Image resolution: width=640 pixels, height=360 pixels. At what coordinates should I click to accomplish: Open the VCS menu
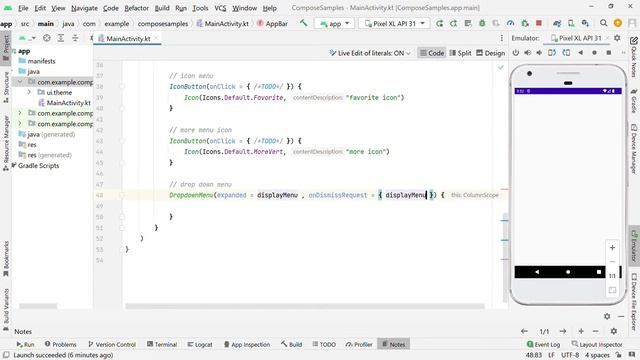[x=220, y=8]
